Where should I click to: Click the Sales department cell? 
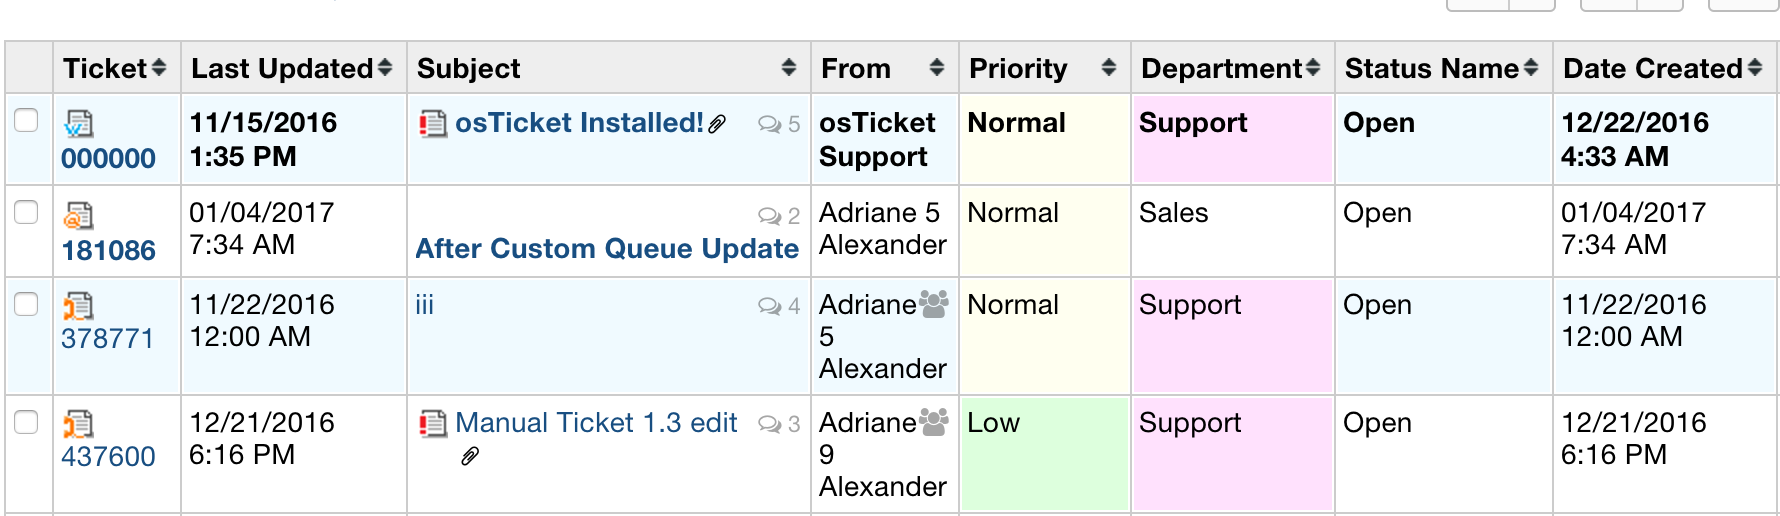coord(1174,213)
